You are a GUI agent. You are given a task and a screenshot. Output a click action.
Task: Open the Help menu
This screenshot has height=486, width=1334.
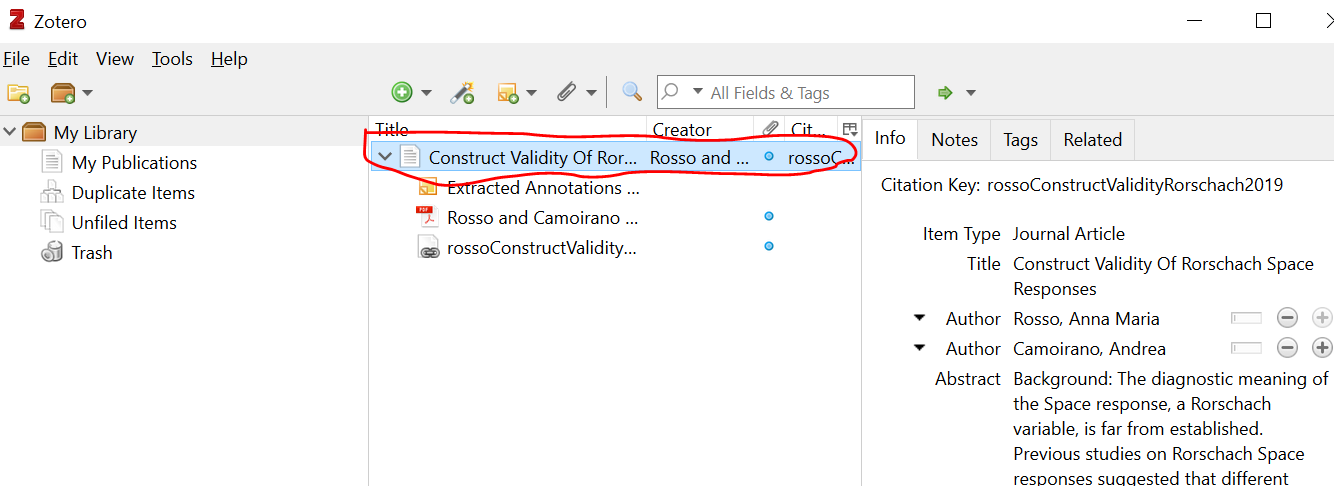[x=229, y=59]
